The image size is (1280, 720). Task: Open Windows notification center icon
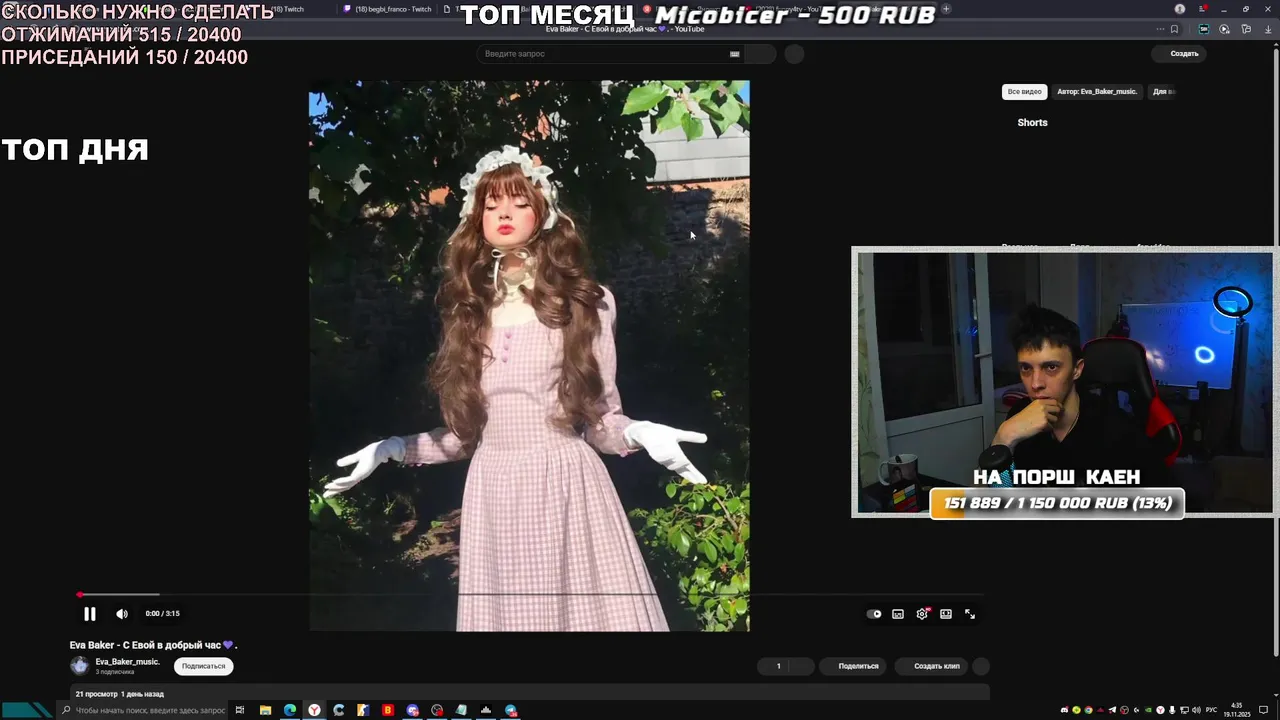tap(1263, 710)
